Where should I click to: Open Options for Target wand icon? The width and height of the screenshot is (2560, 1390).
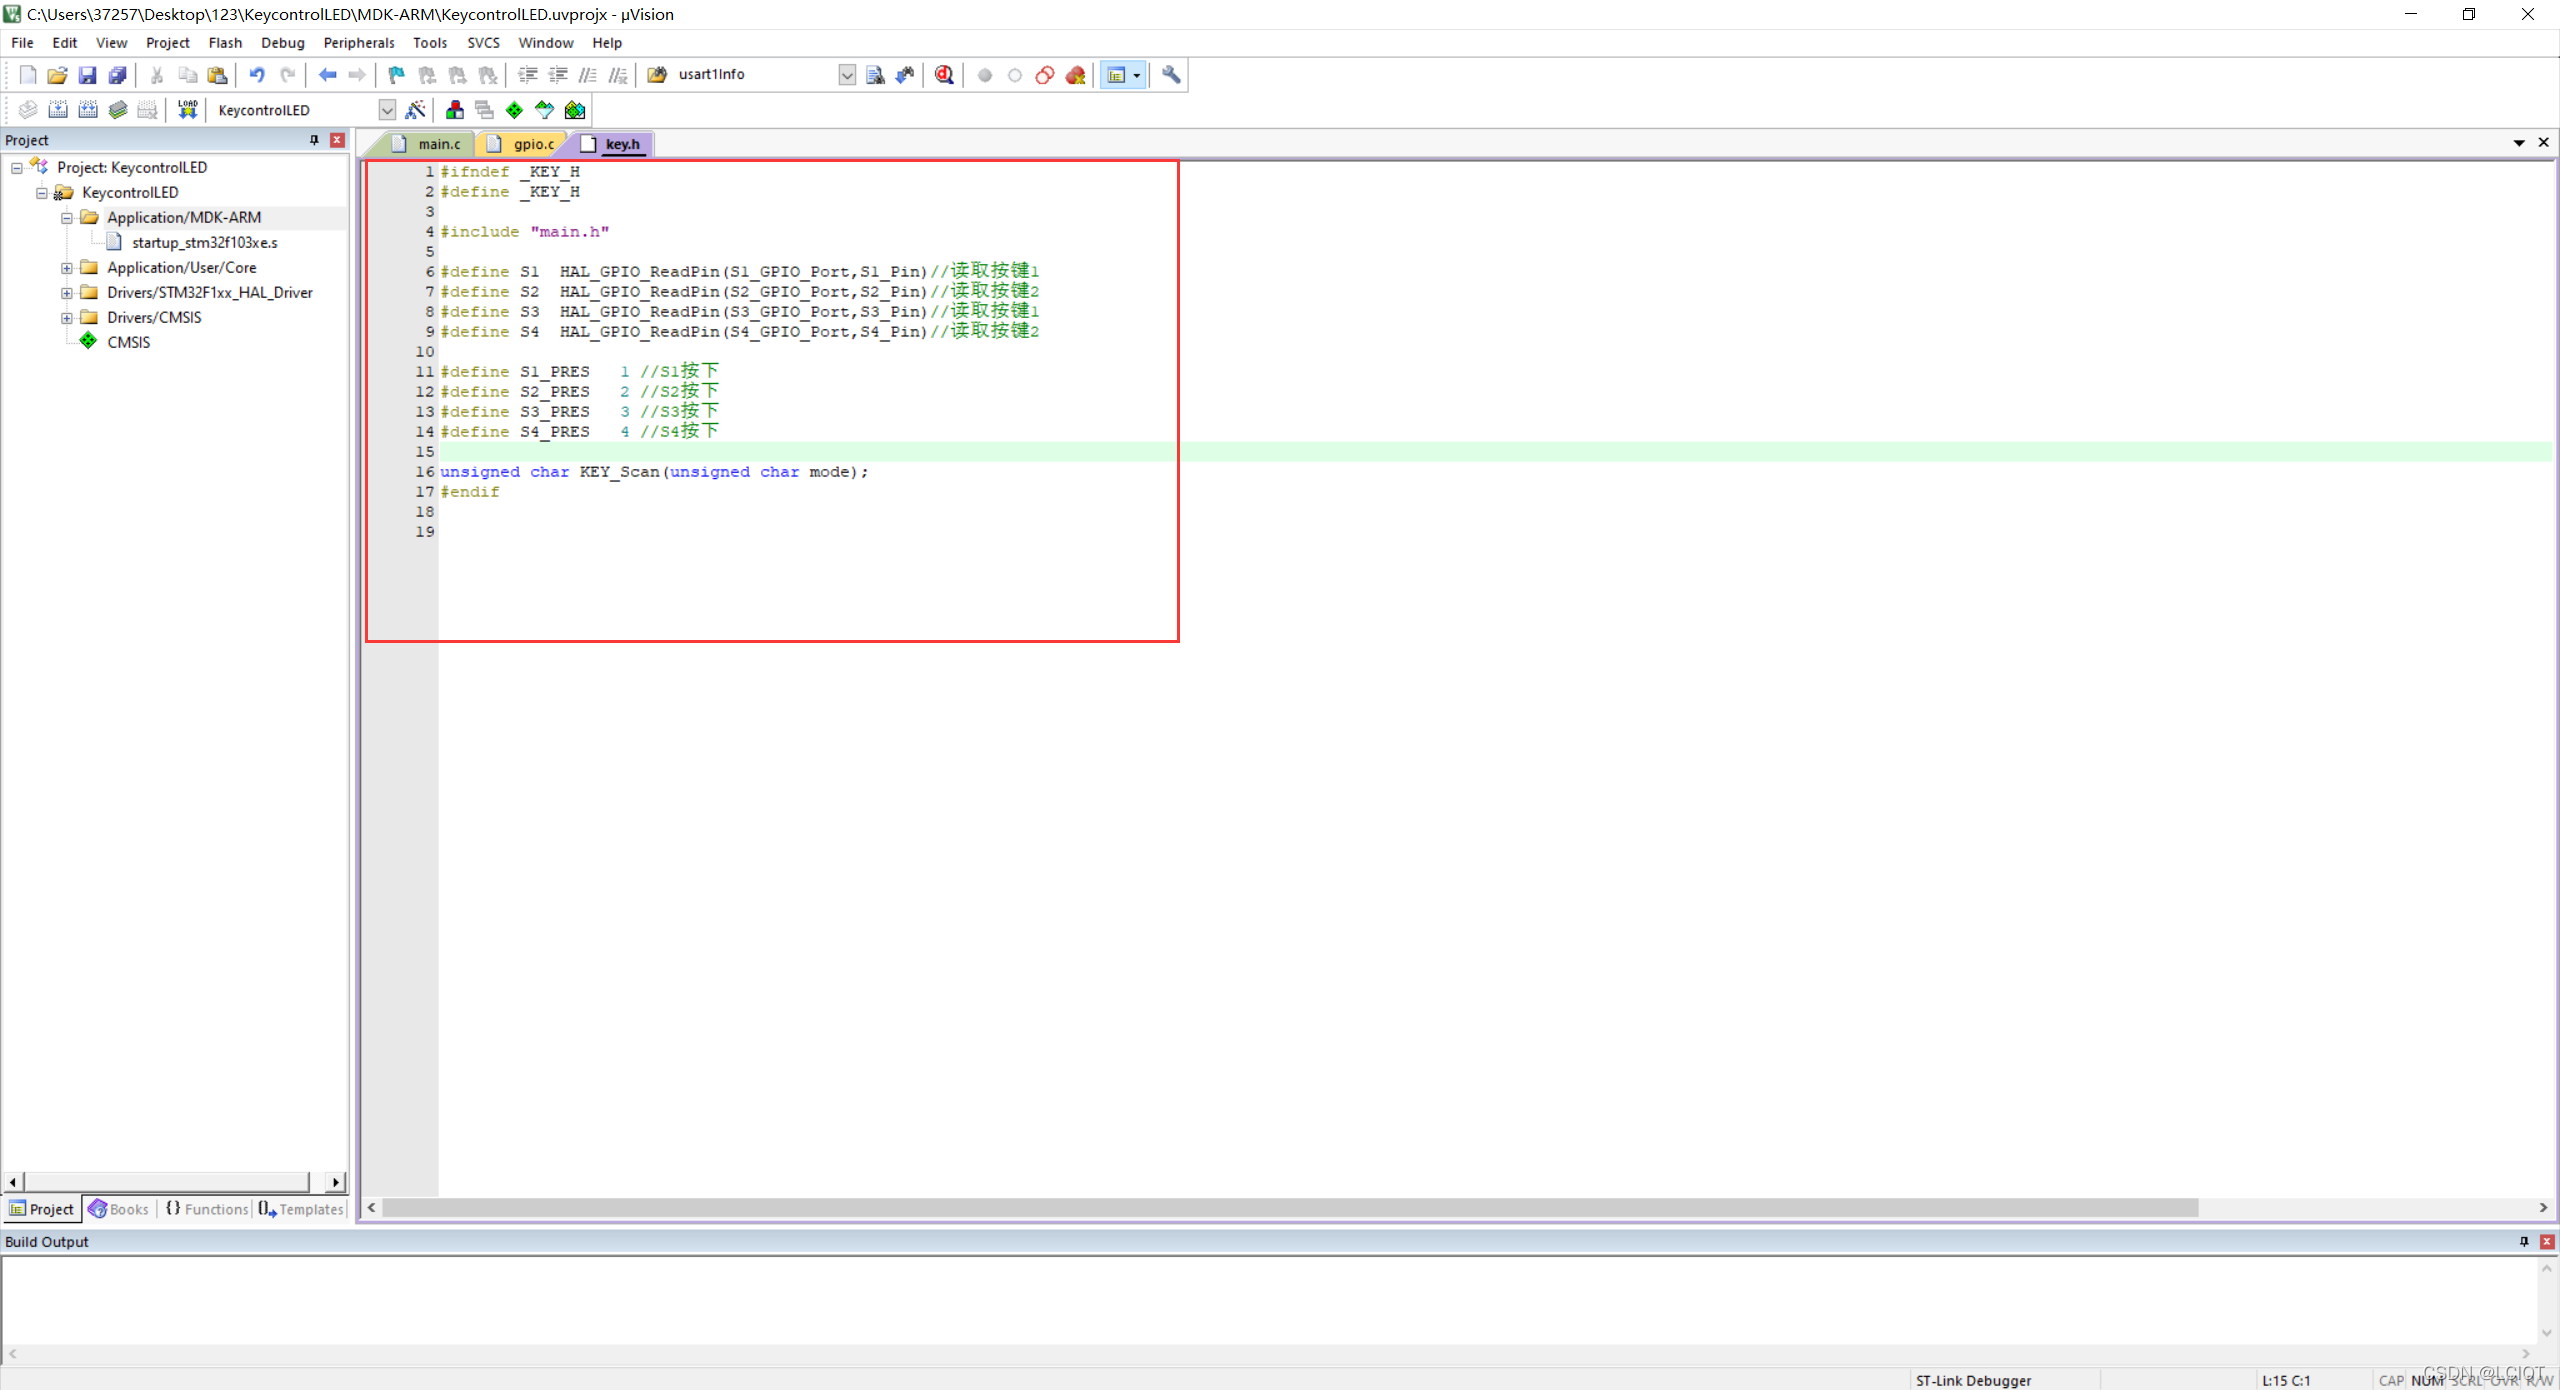(416, 110)
